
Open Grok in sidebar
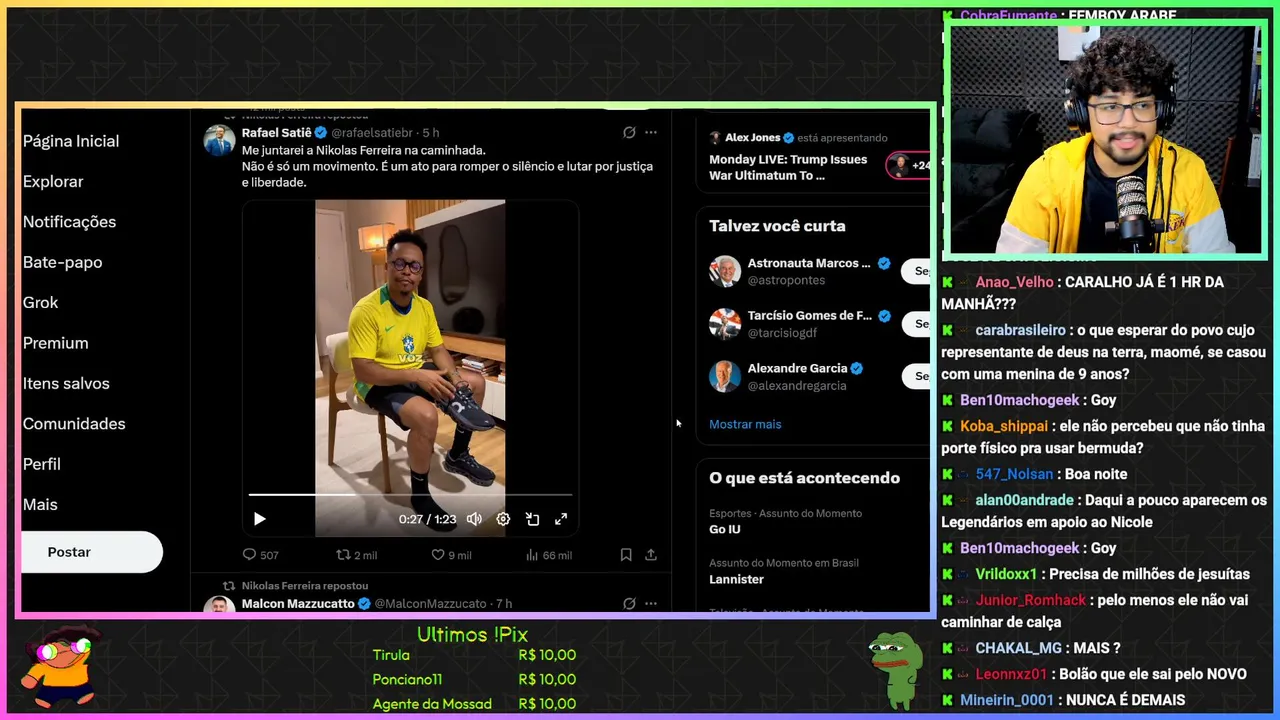coord(41,303)
